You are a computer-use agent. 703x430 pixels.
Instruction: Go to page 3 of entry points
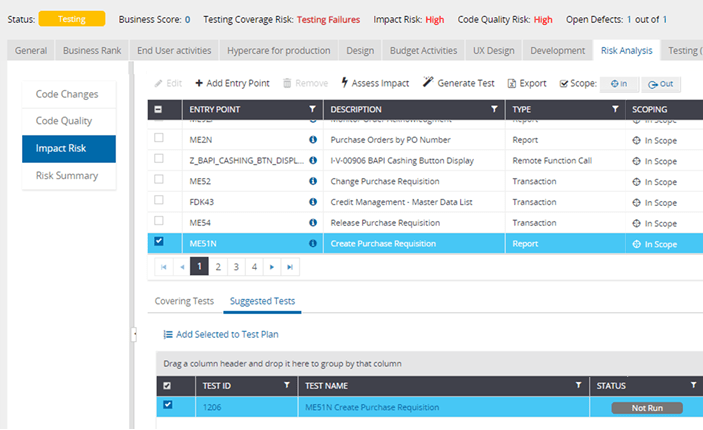(236, 267)
